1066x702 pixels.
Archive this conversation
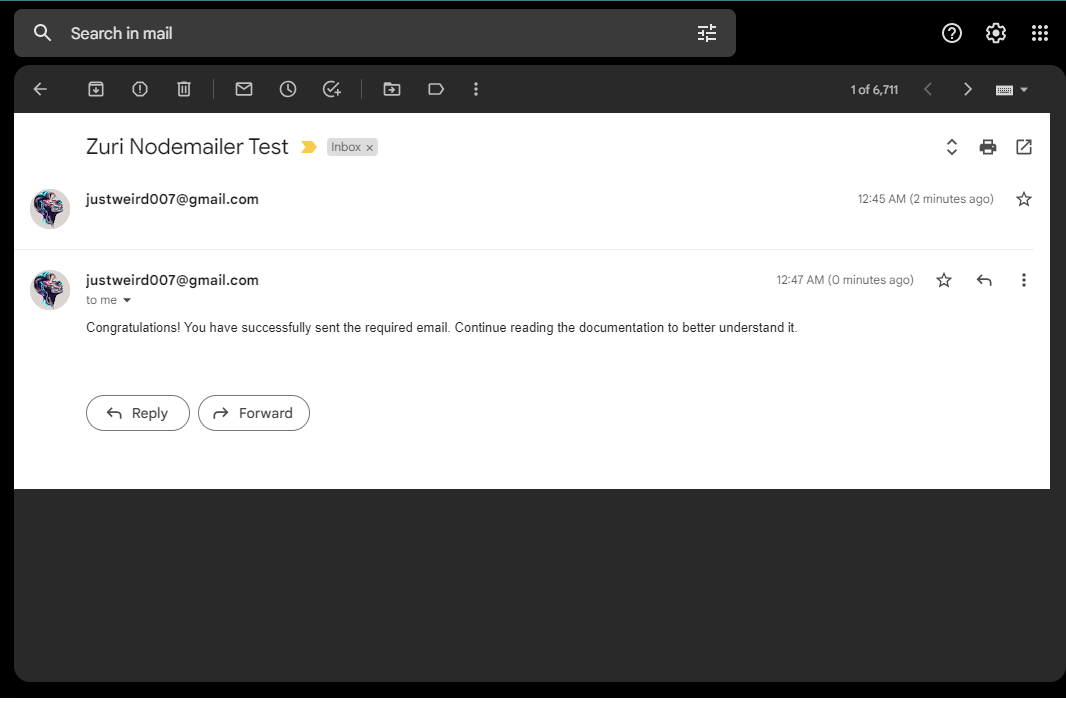coord(96,89)
